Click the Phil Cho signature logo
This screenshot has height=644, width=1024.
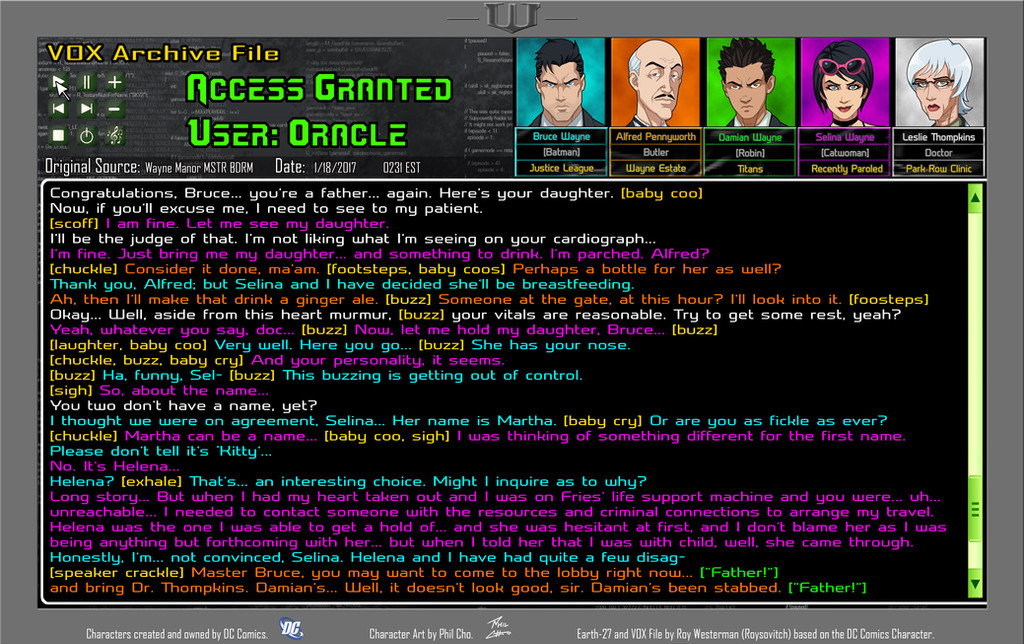click(499, 628)
